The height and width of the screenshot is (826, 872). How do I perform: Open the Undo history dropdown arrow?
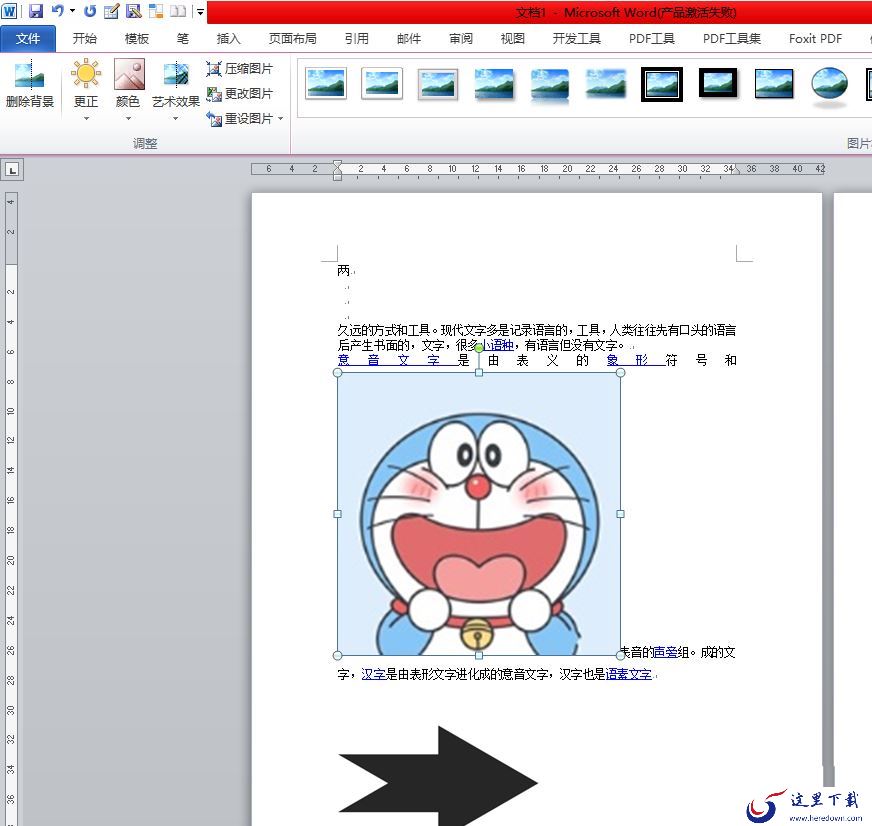(72, 11)
